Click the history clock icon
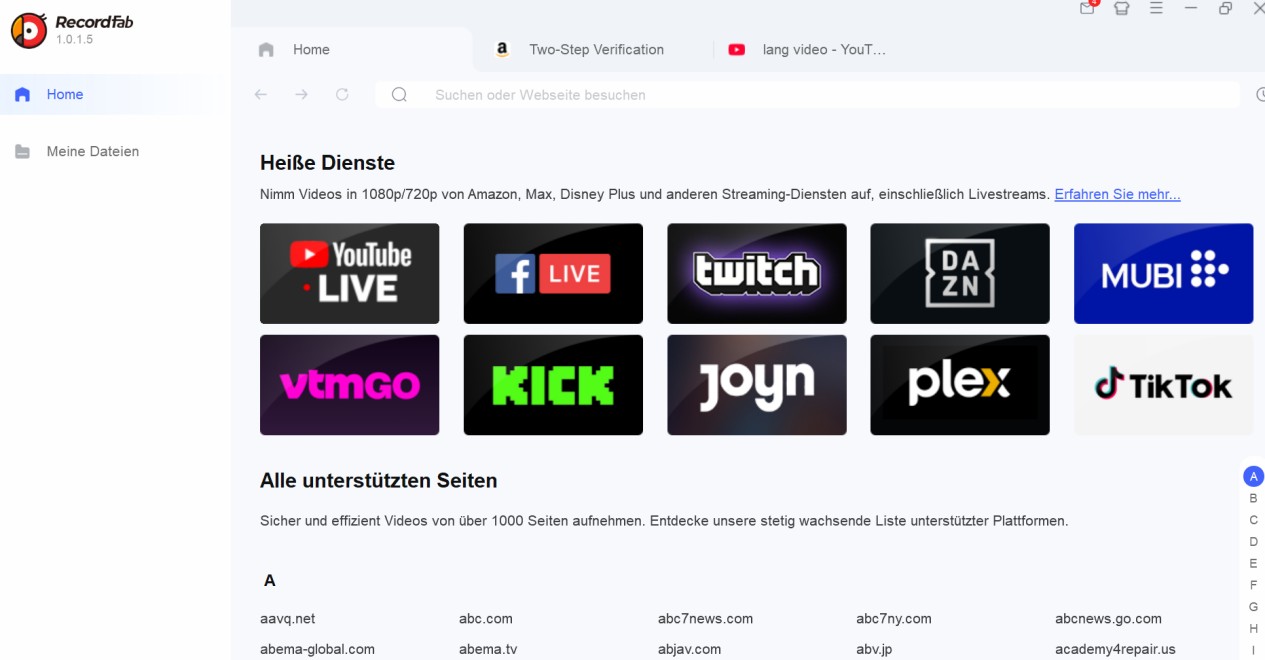This screenshot has height=660, width=1265. [x=1259, y=95]
